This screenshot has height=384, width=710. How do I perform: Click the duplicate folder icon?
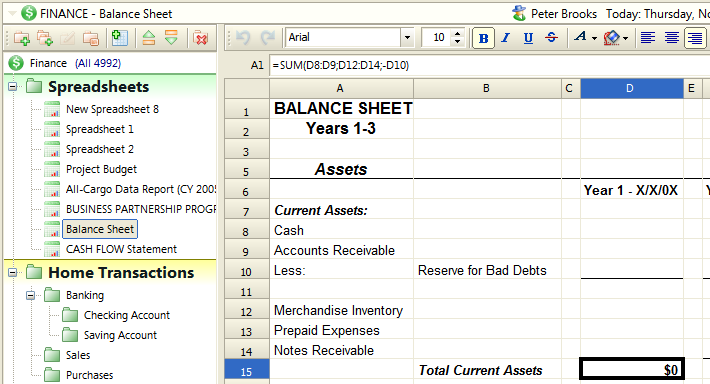click(91, 38)
